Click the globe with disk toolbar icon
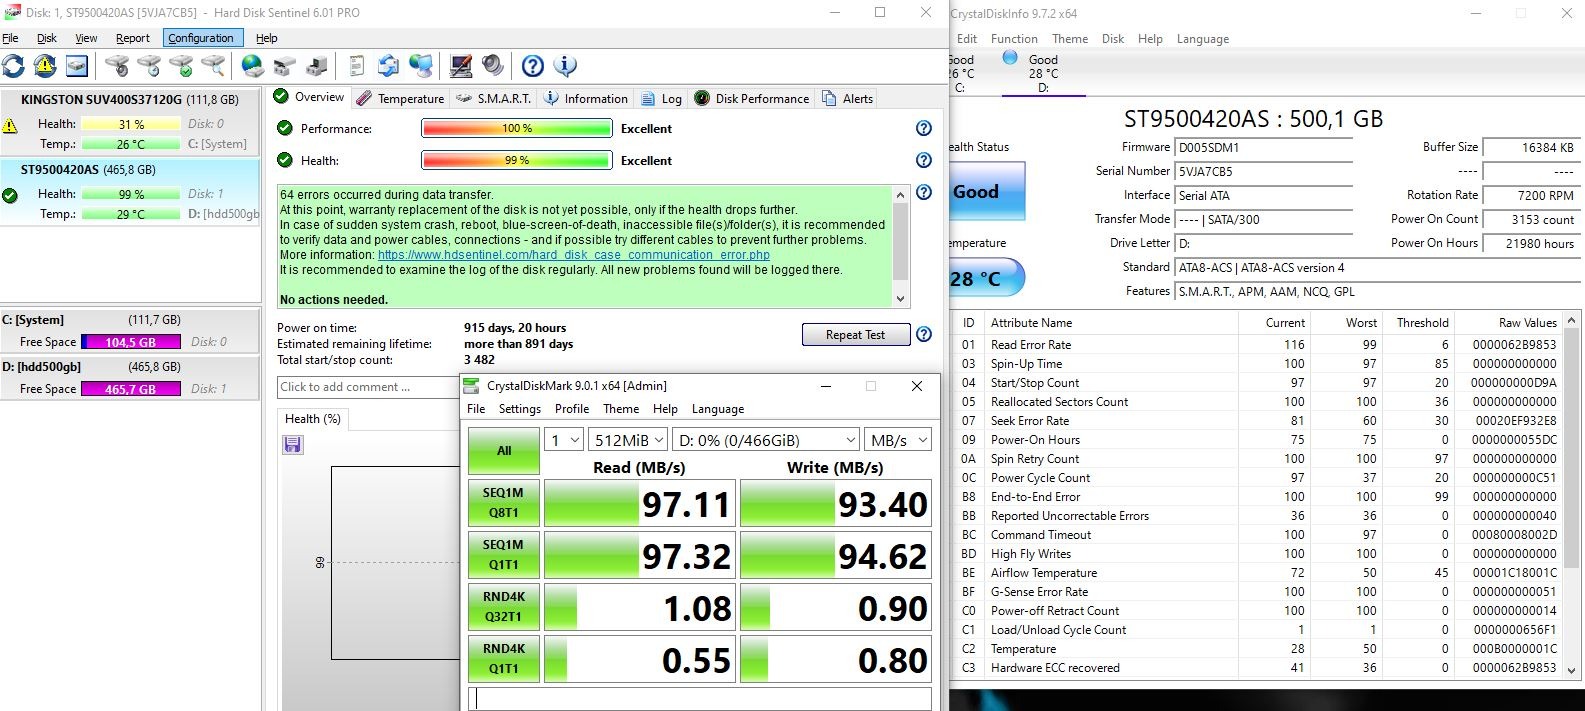This screenshot has width=1585, height=711. [253, 66]
